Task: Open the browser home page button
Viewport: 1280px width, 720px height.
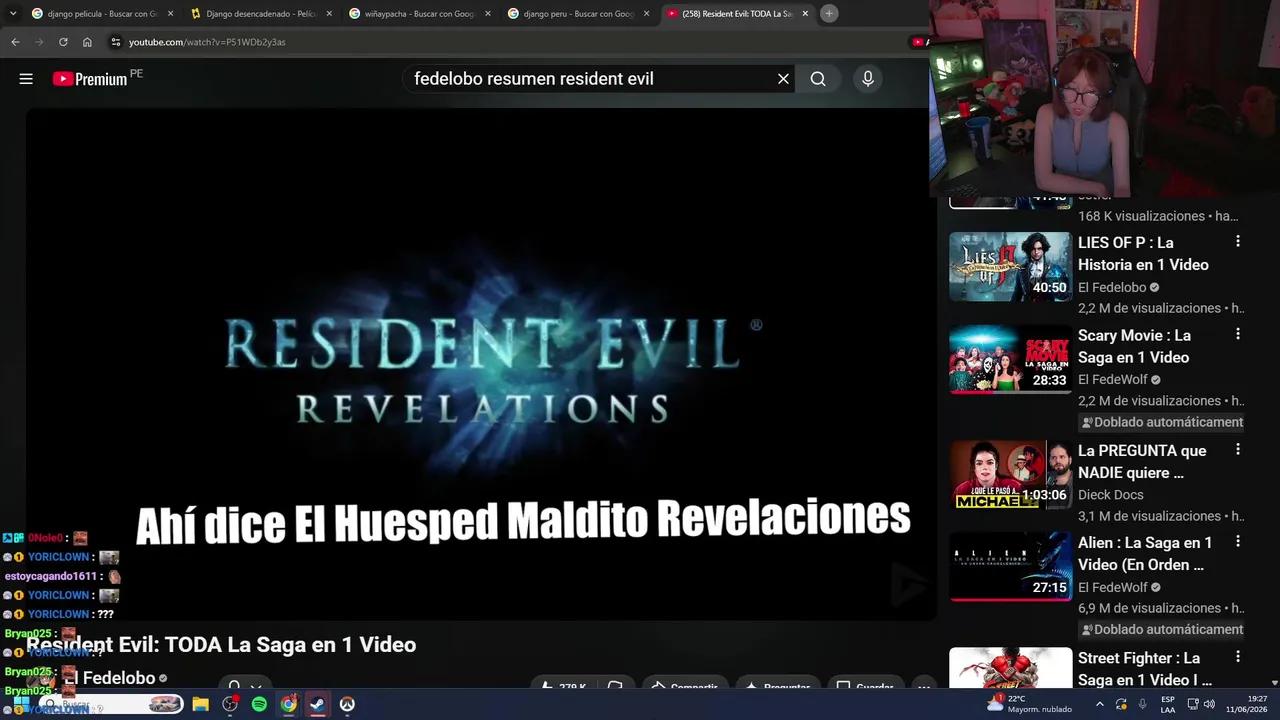Action: pyautogui.click(x=87, y=42)
